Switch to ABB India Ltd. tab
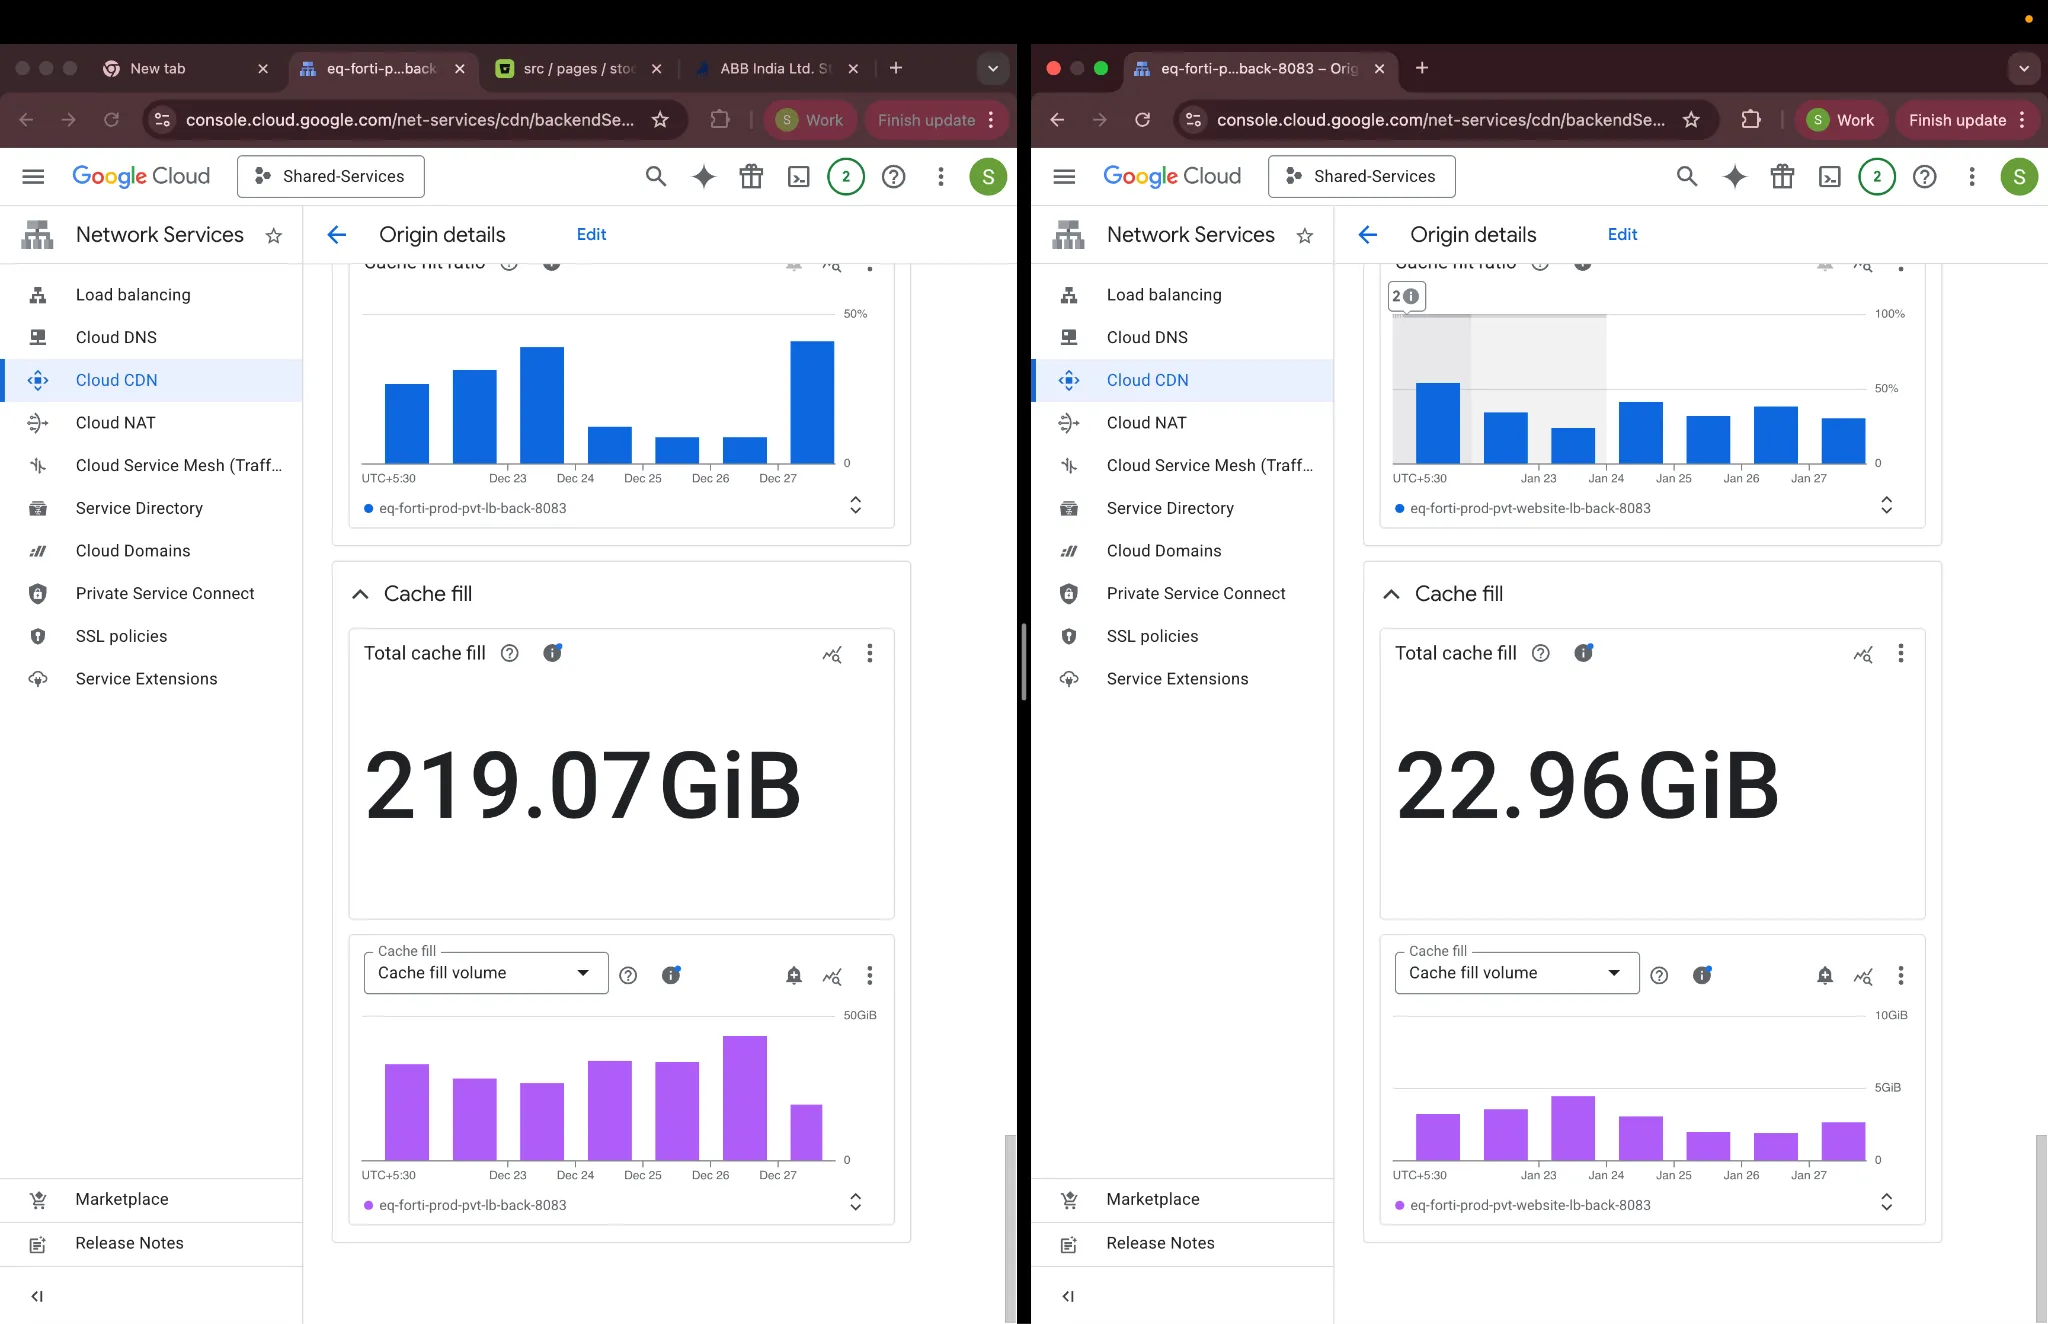Image resolution: width=2048 pixels, height=1324 pixels. point(776,69)
